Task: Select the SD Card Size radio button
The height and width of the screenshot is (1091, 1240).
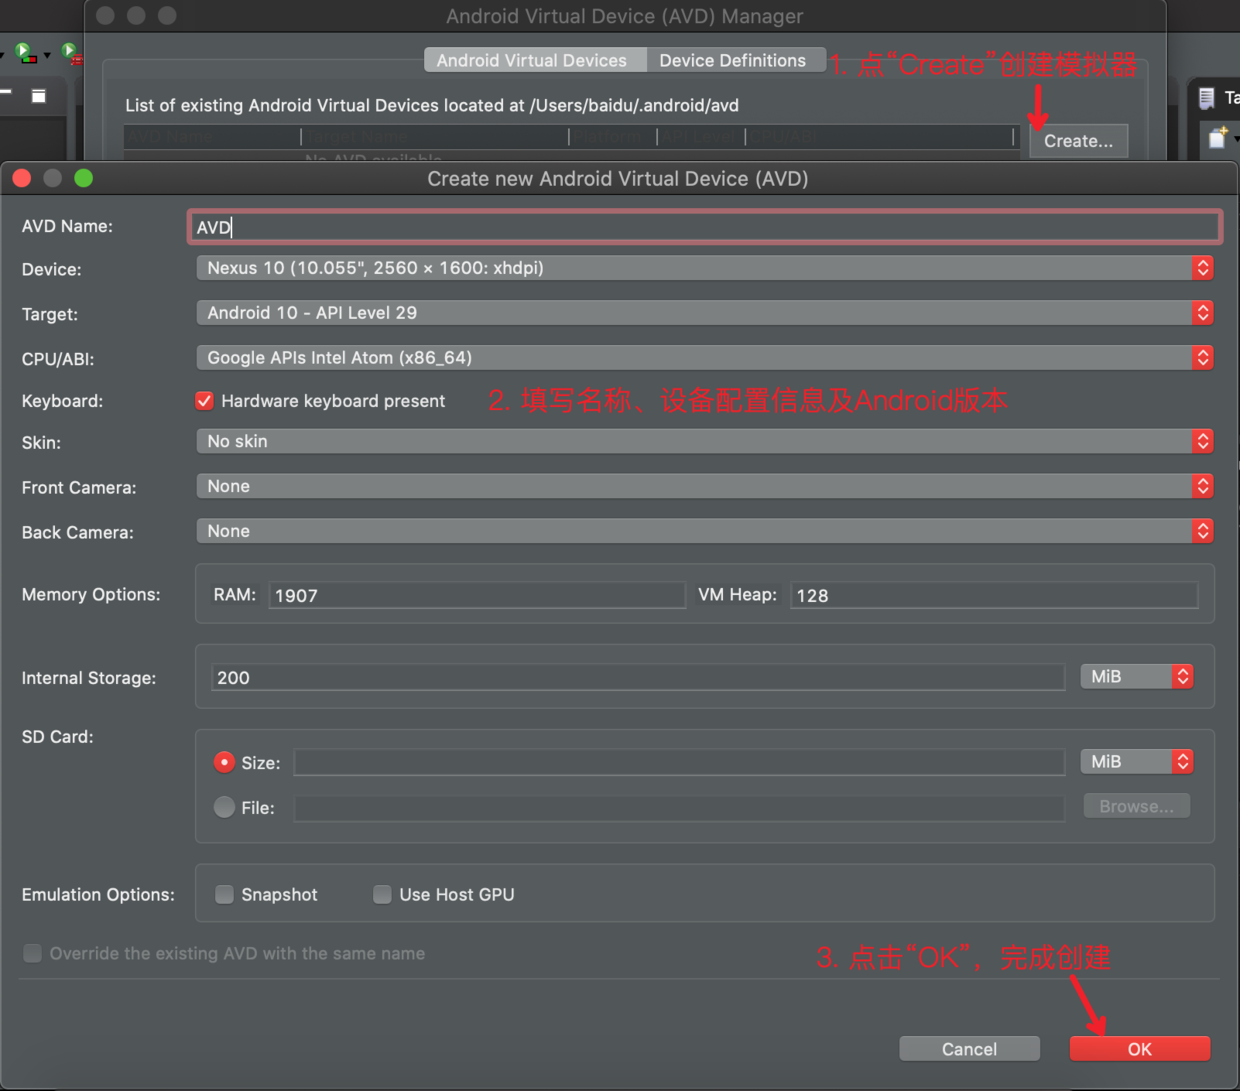Action: [225, 762]
